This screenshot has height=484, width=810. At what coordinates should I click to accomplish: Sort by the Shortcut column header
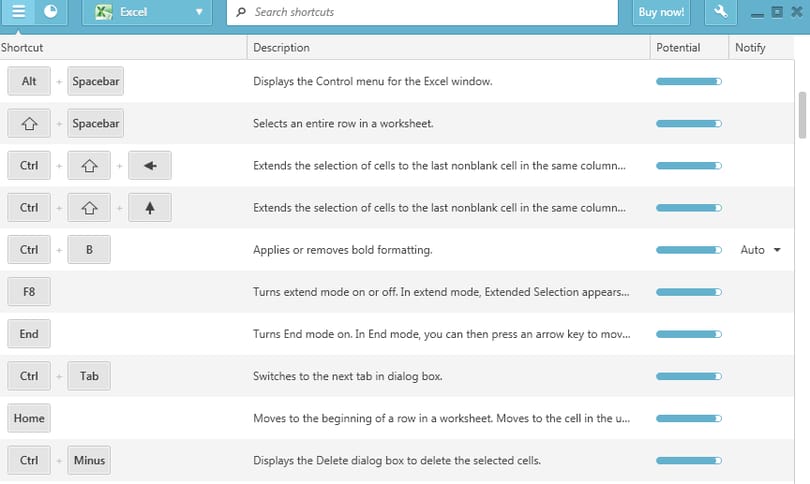[x=22, y=48]
